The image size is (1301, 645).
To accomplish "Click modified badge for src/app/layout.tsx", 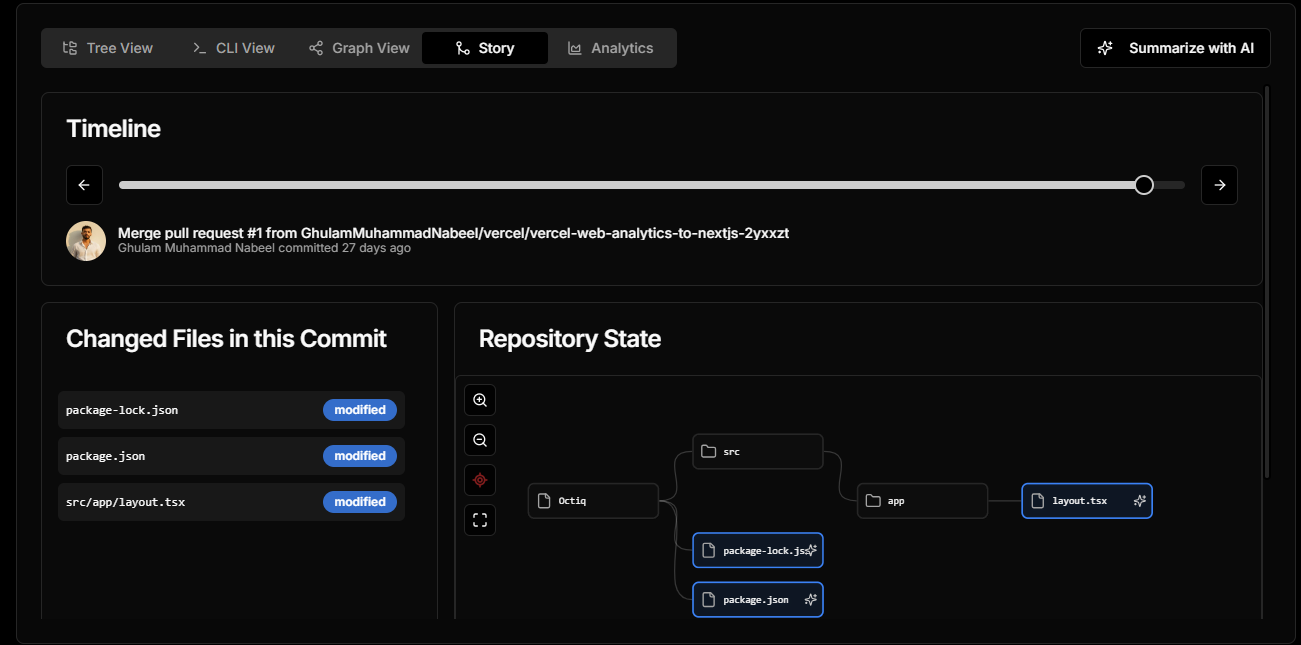I will (360, 502).
